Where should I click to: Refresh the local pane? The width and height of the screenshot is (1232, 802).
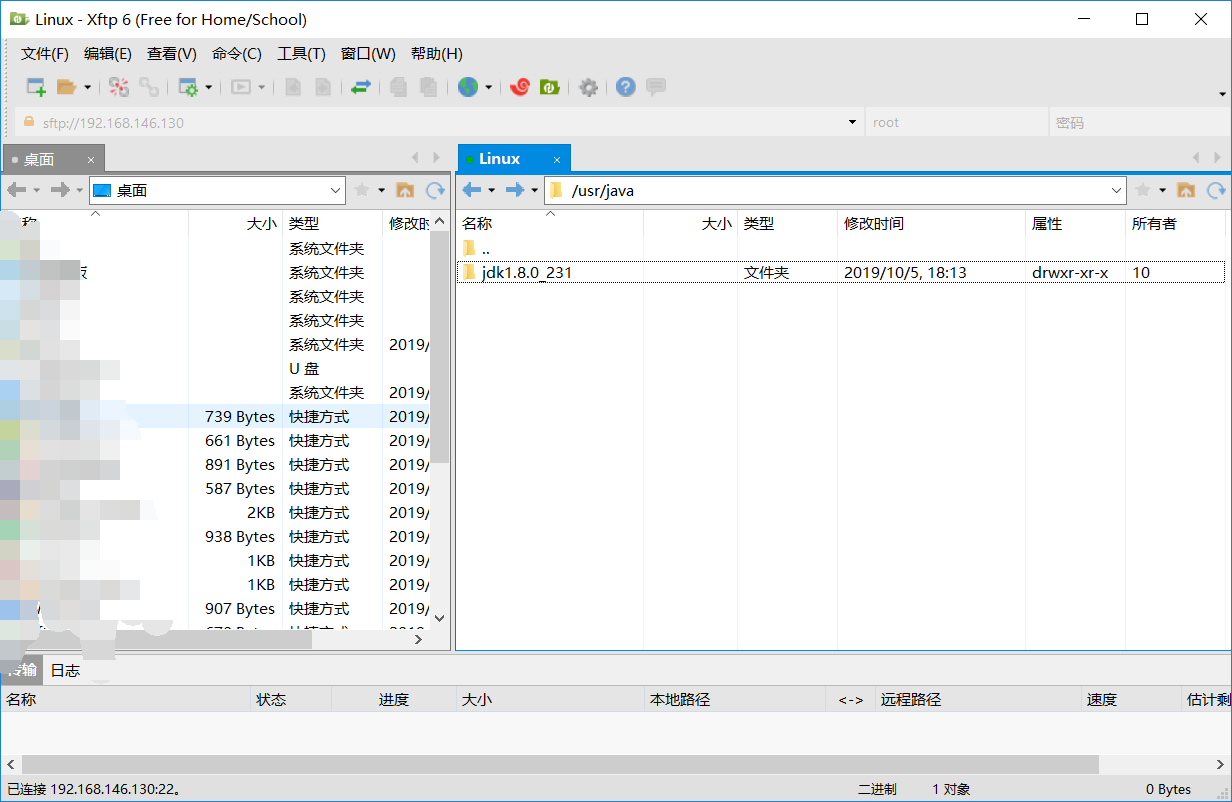[435, 190]
